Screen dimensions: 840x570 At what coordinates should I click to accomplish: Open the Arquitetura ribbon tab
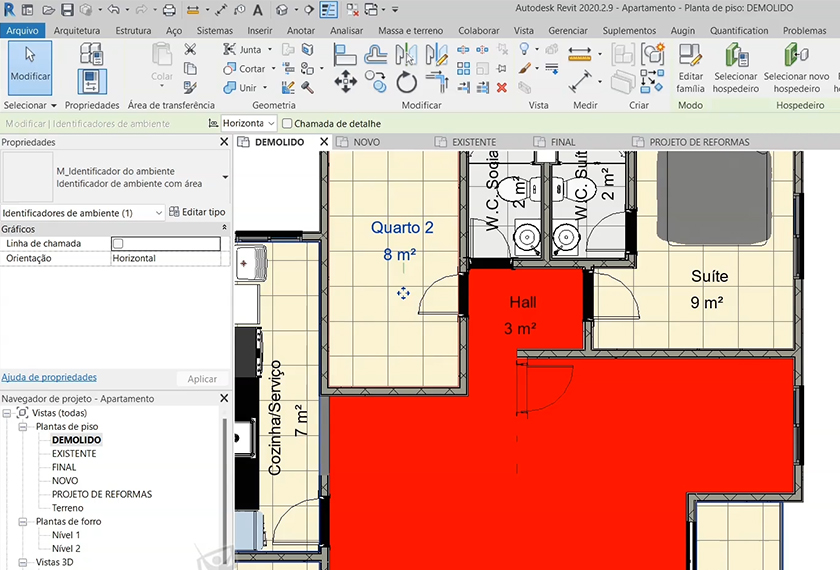click(76, 31)
